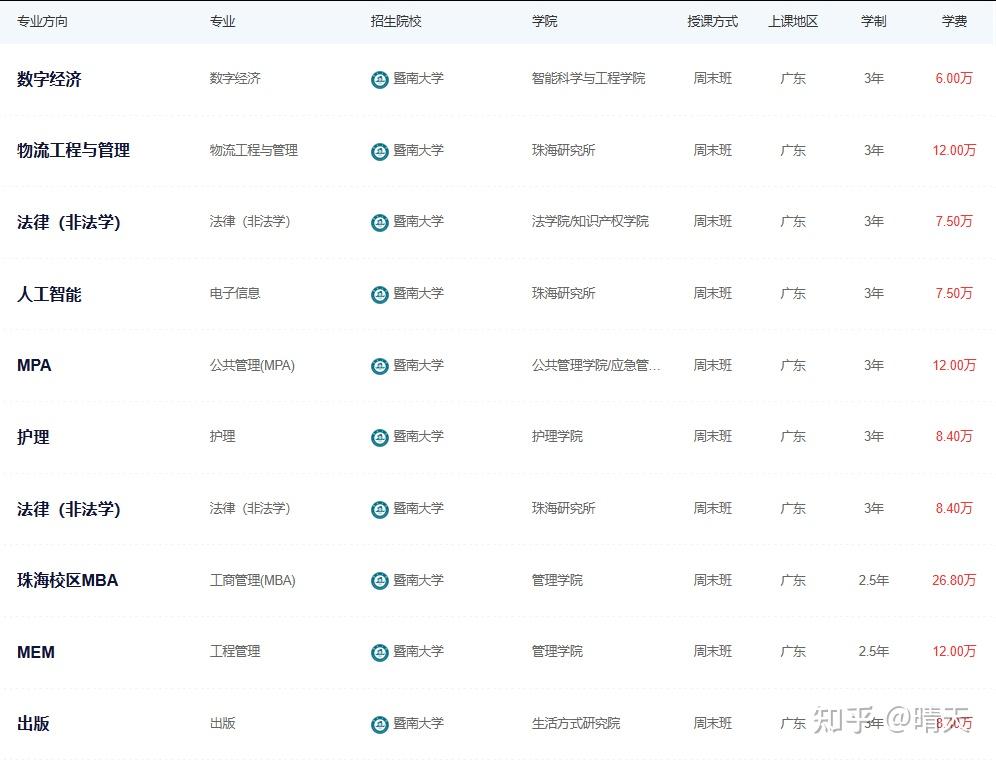
Task: Open the 护理 program title
Action: tap(33, 437)
